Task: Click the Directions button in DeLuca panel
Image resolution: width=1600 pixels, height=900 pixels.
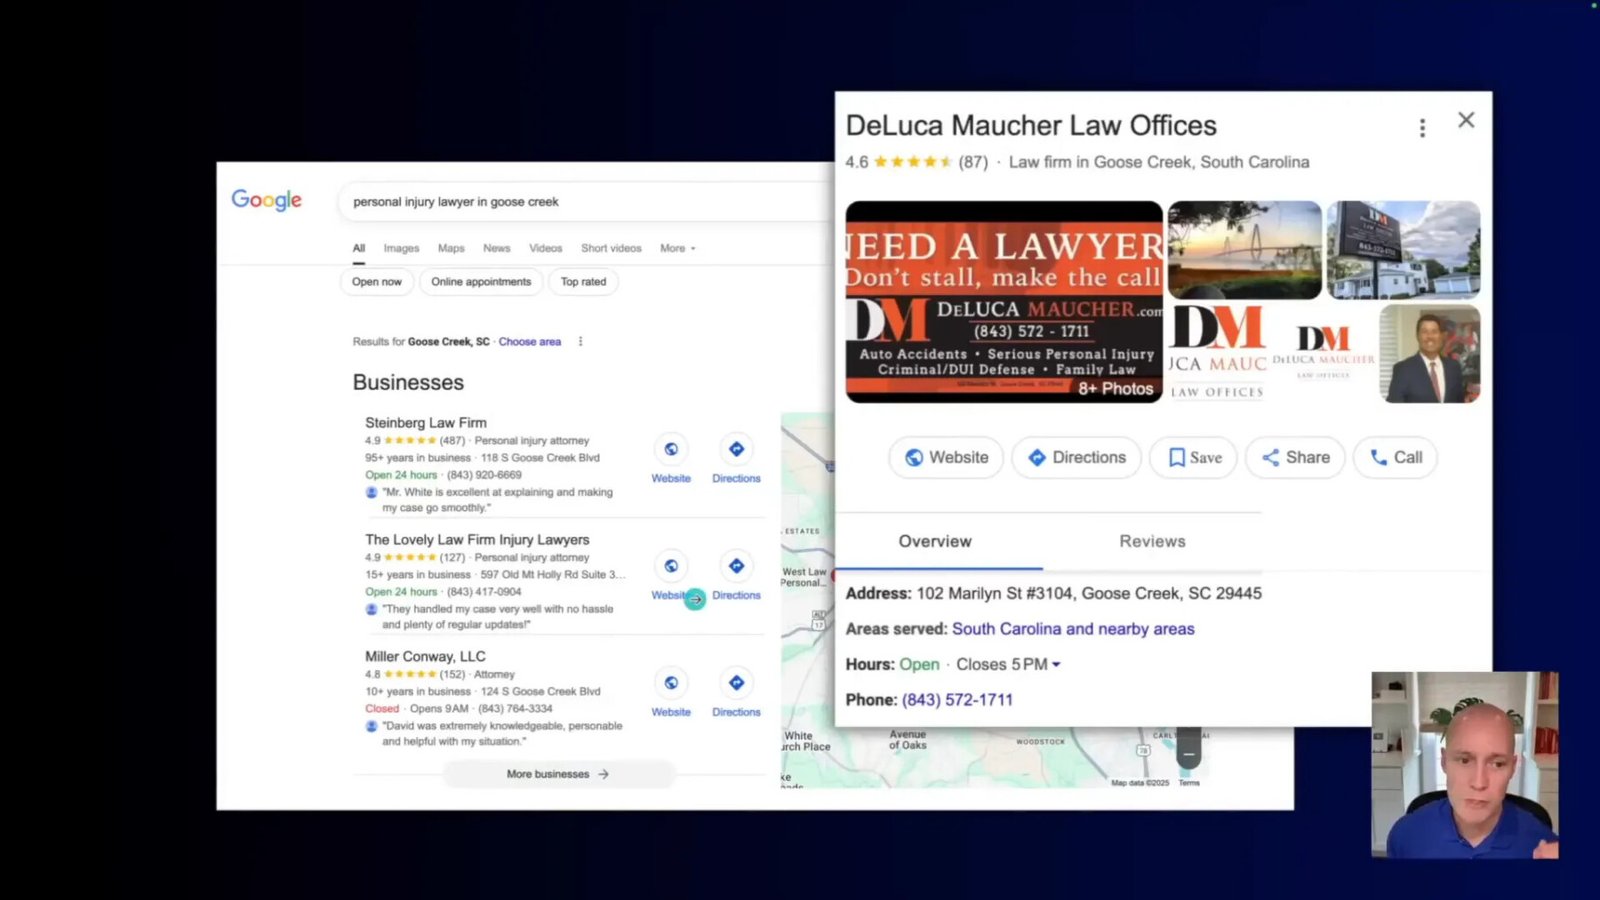Action: [1076, 457]
